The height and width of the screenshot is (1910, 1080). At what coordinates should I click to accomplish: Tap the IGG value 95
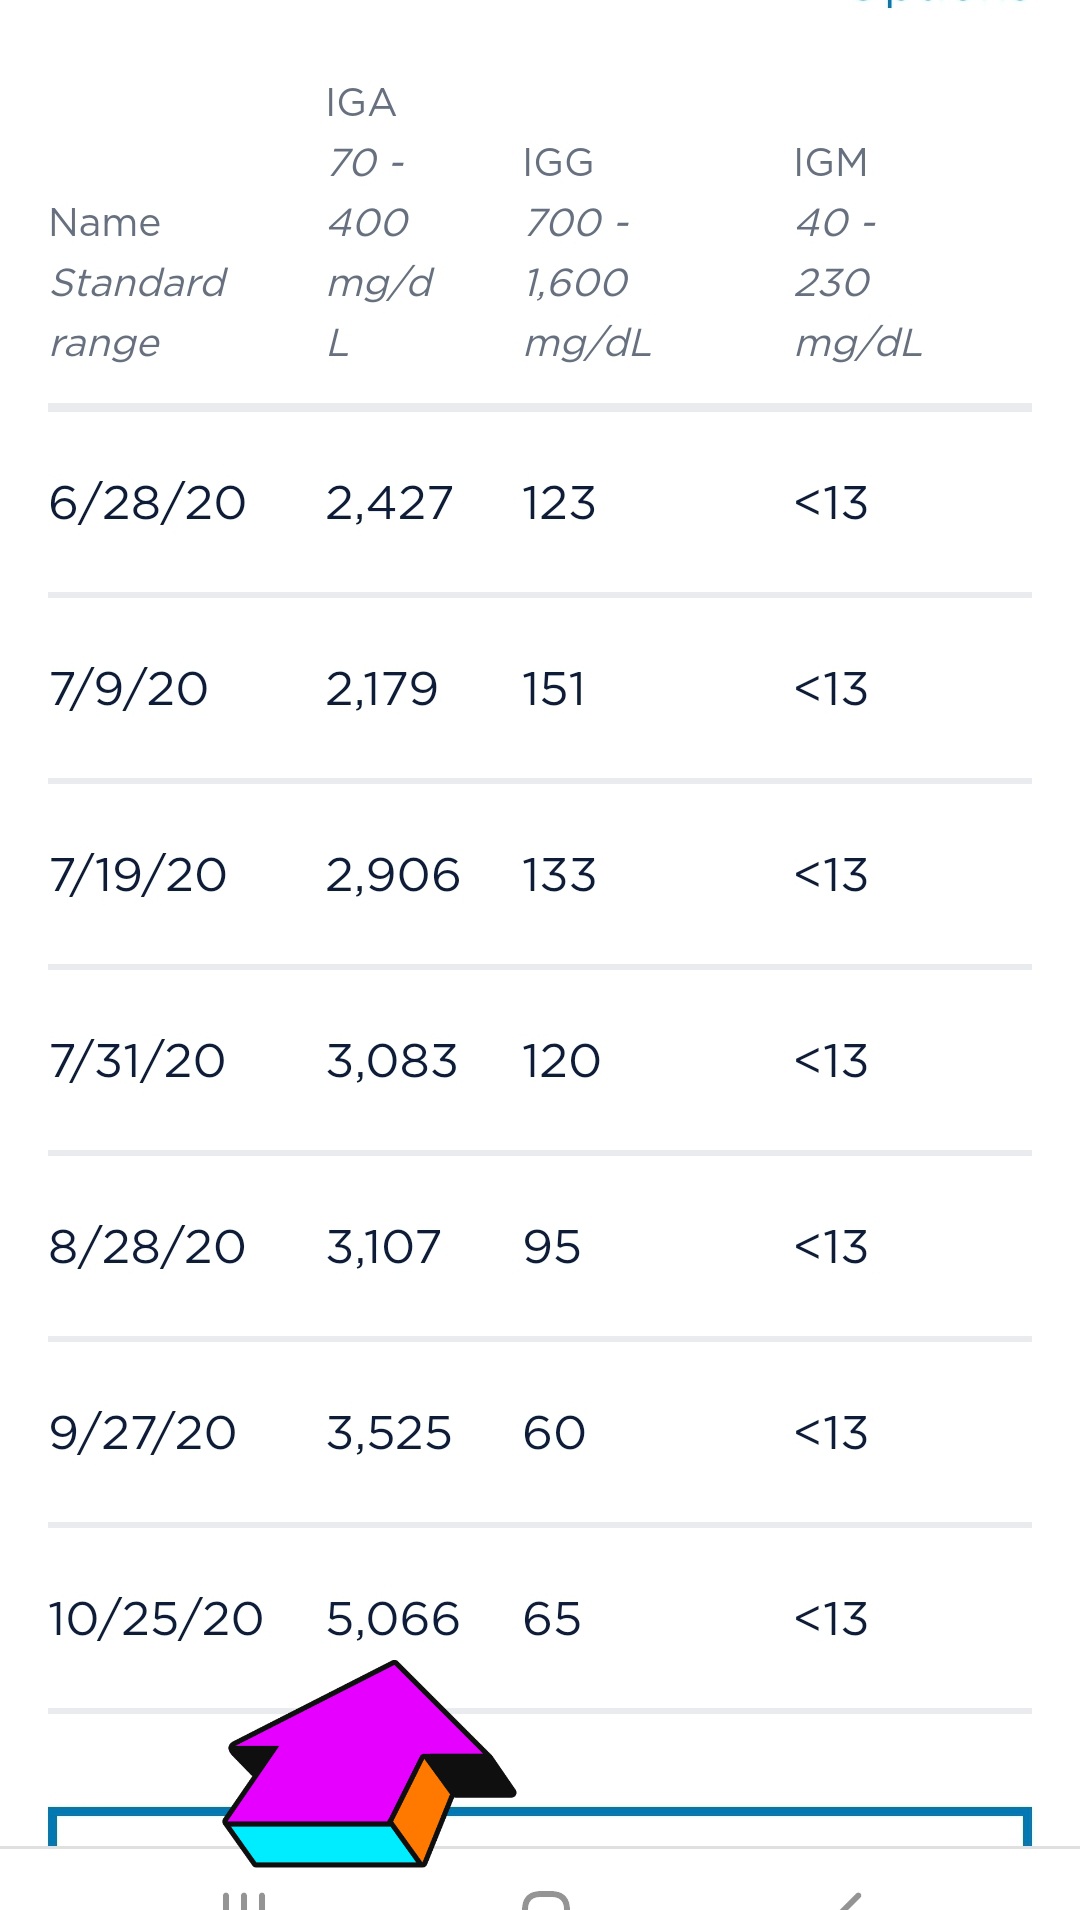pyautogui.click(x=552, y=1247)
